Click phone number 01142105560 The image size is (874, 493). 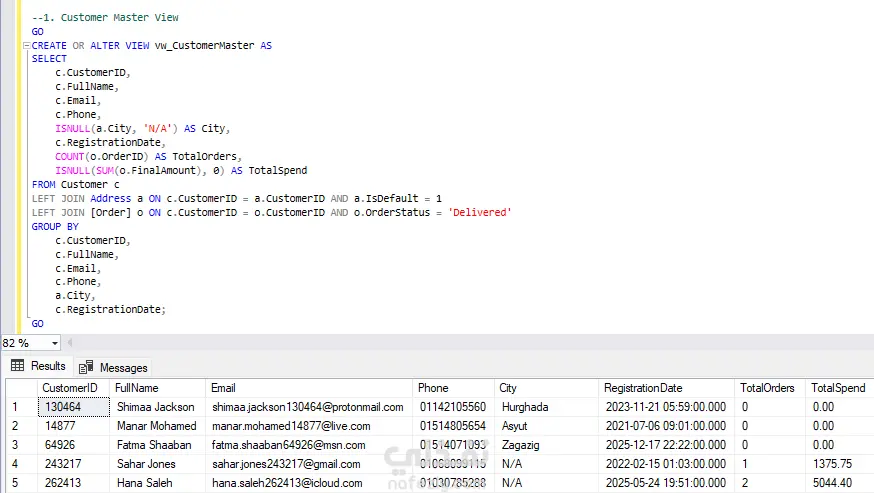tap(453, 407)
